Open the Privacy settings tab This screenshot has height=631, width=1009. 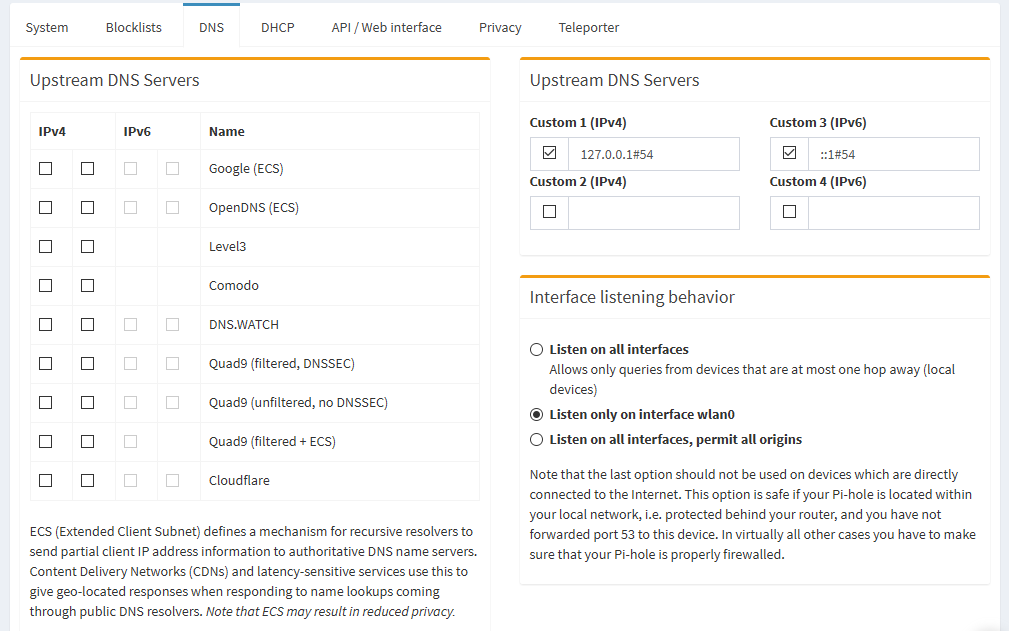499,27
